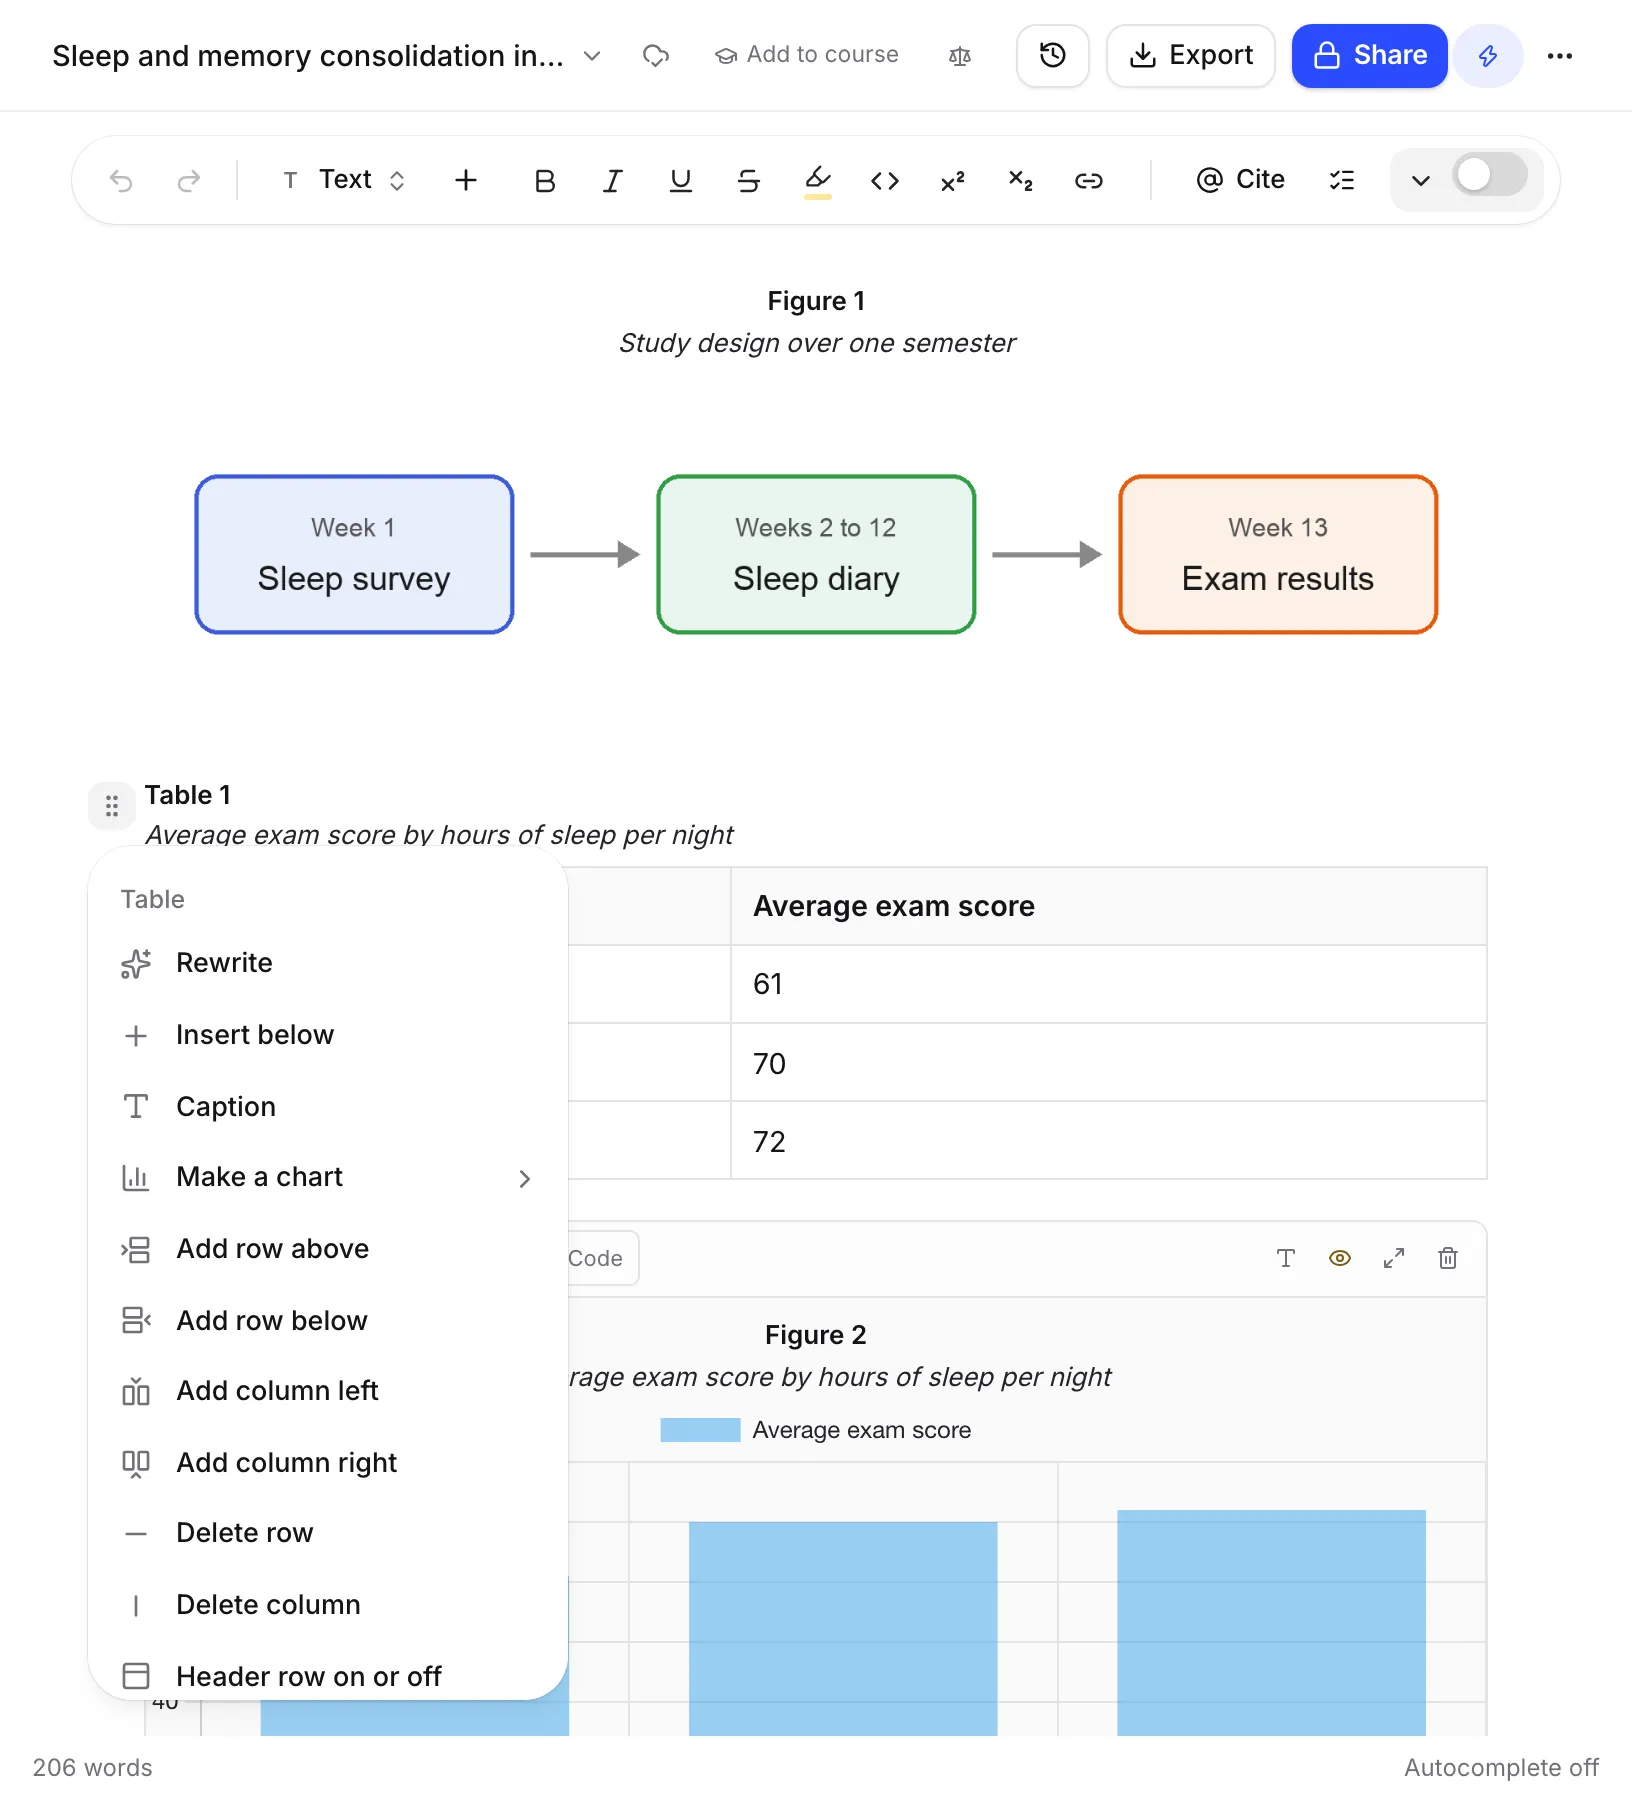
Task: Click the Figure 1 heading text
Action: tap(816, 301)
